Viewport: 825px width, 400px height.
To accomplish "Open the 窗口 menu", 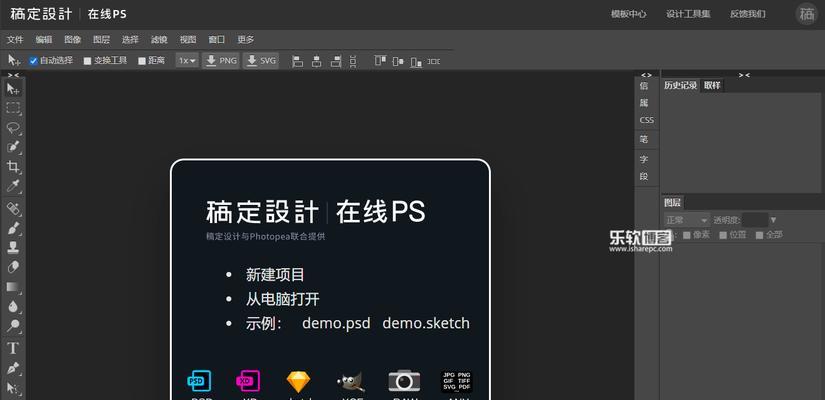I will pyautogui.click(x=216, y=39).
